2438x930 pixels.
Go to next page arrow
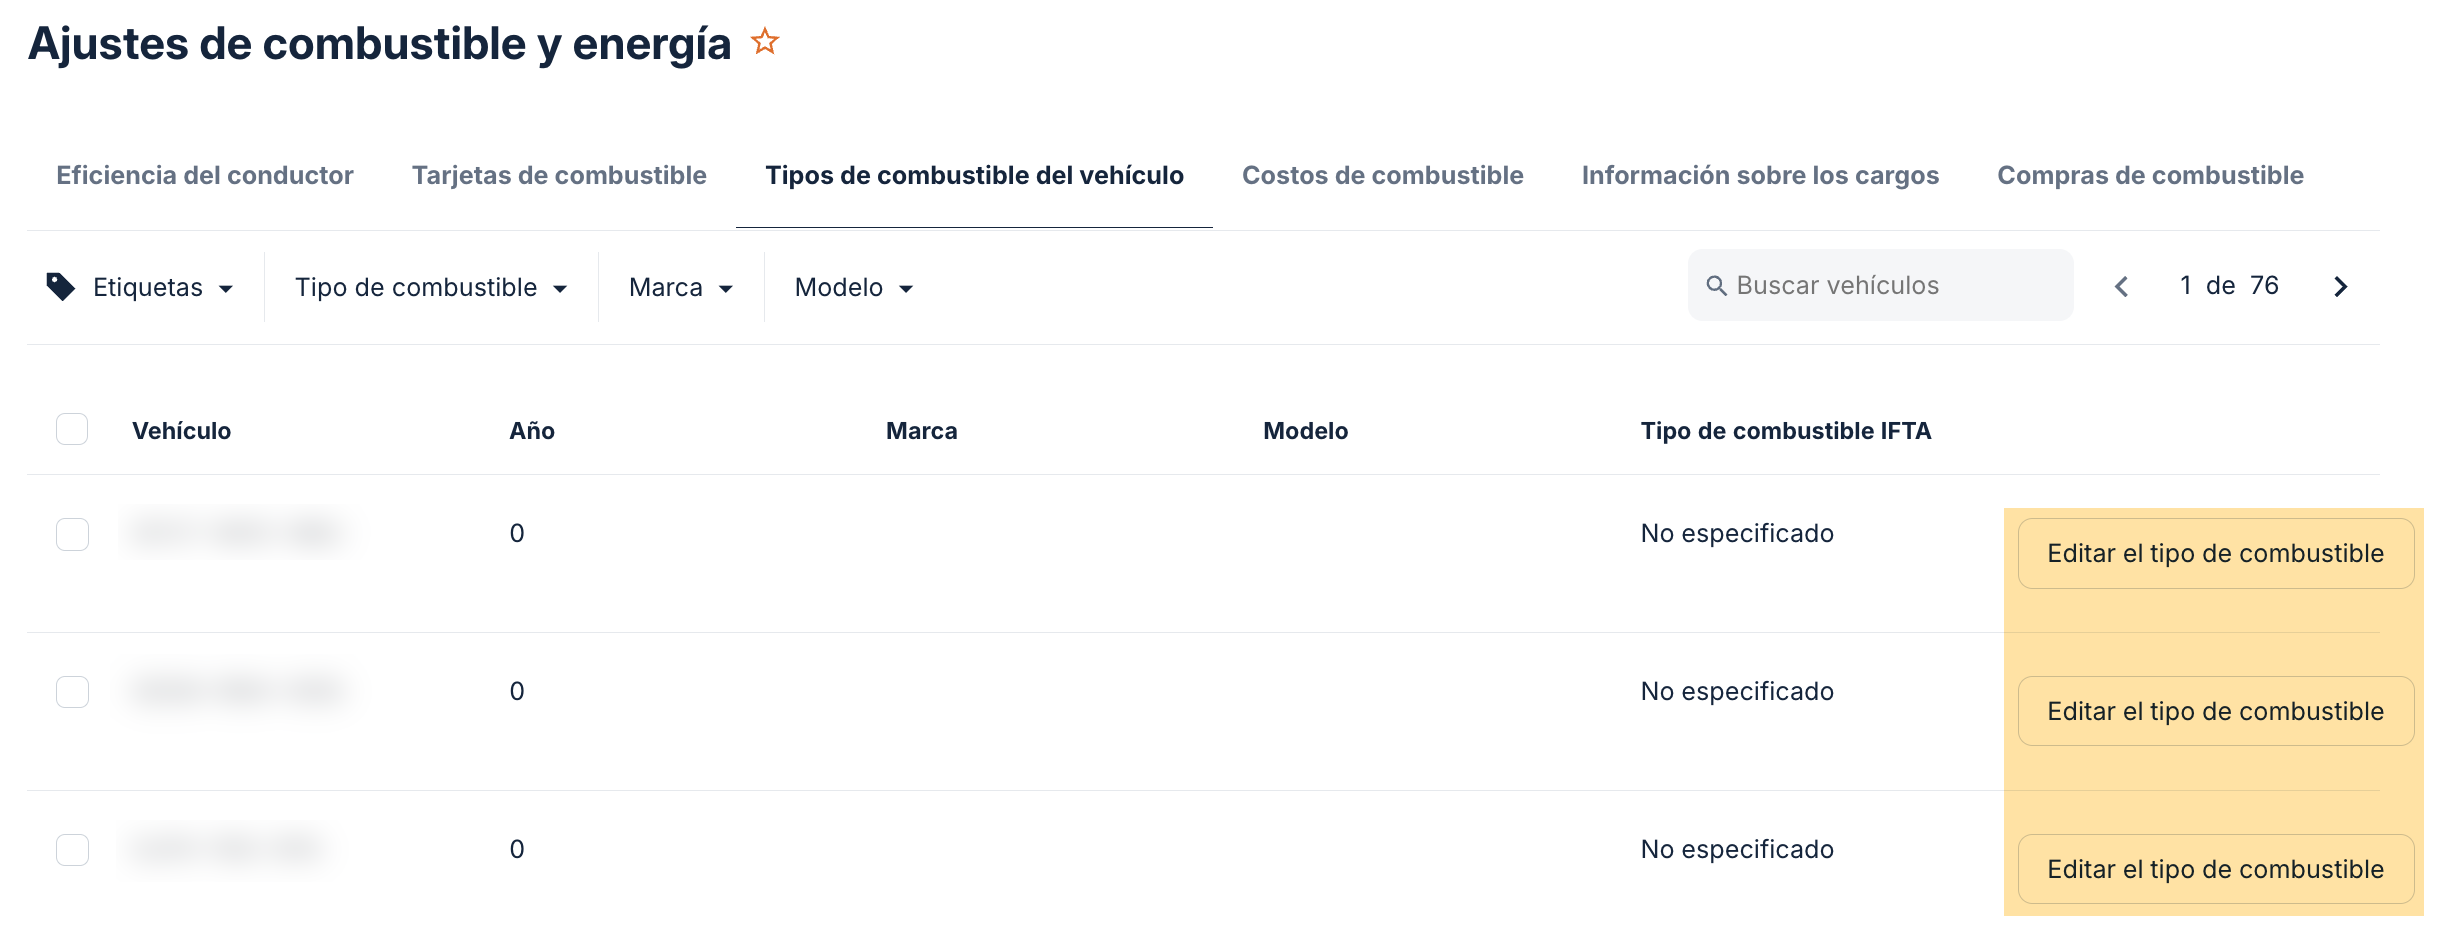tap(2340, 287)
